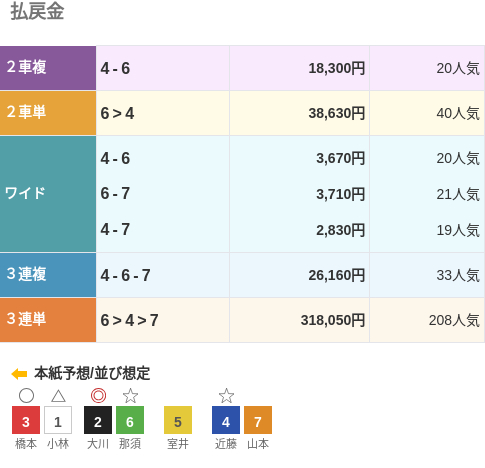Click the star mark above 近藤
485x468 pixels.
tap(226, 396)
